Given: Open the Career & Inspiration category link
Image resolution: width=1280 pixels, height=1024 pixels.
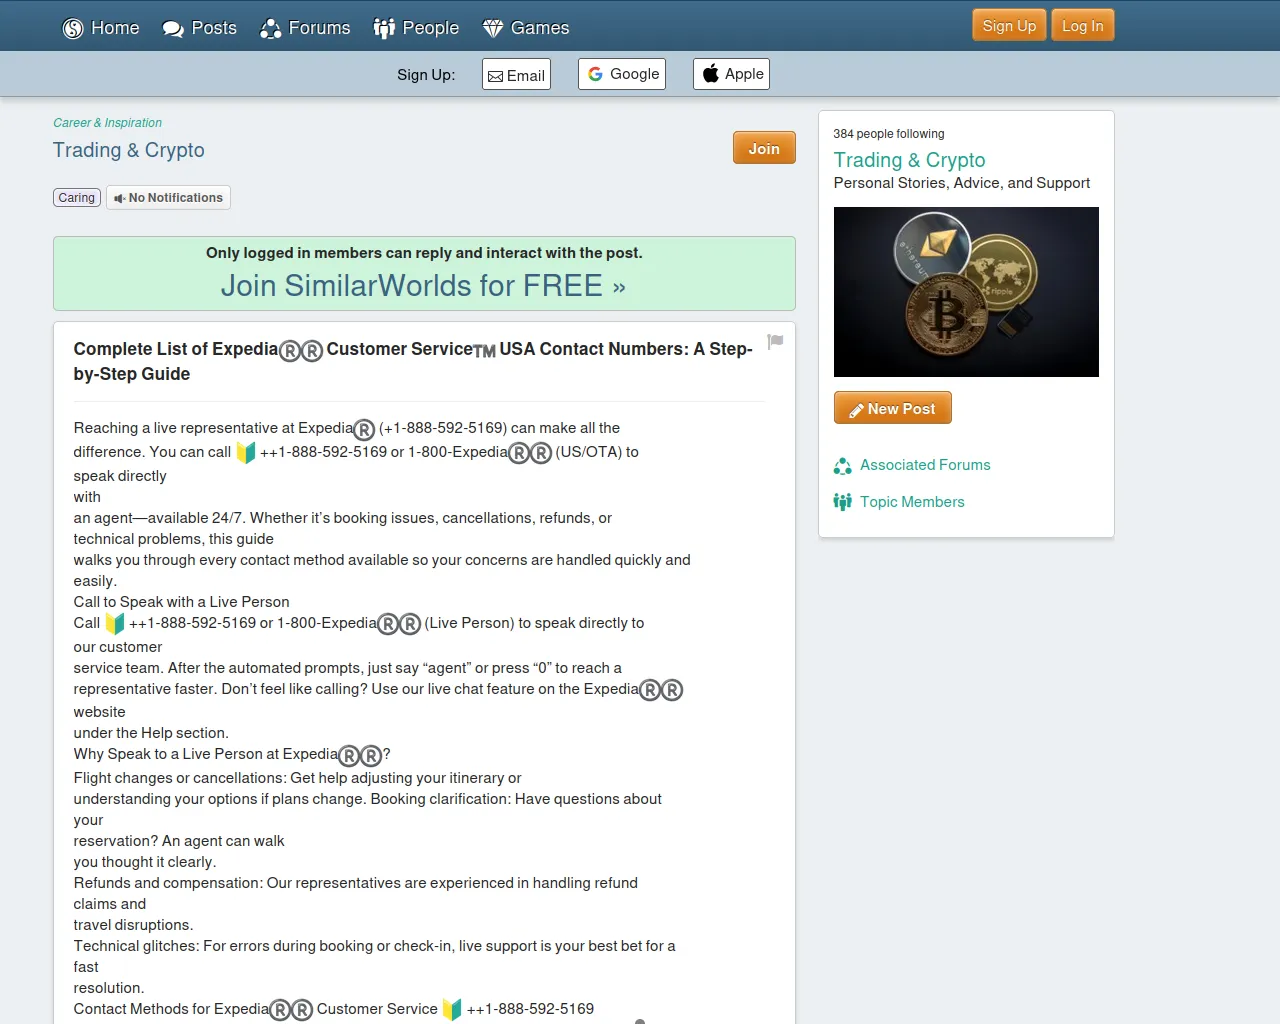Looking at the screenshot, I should (x=107, y=123).
